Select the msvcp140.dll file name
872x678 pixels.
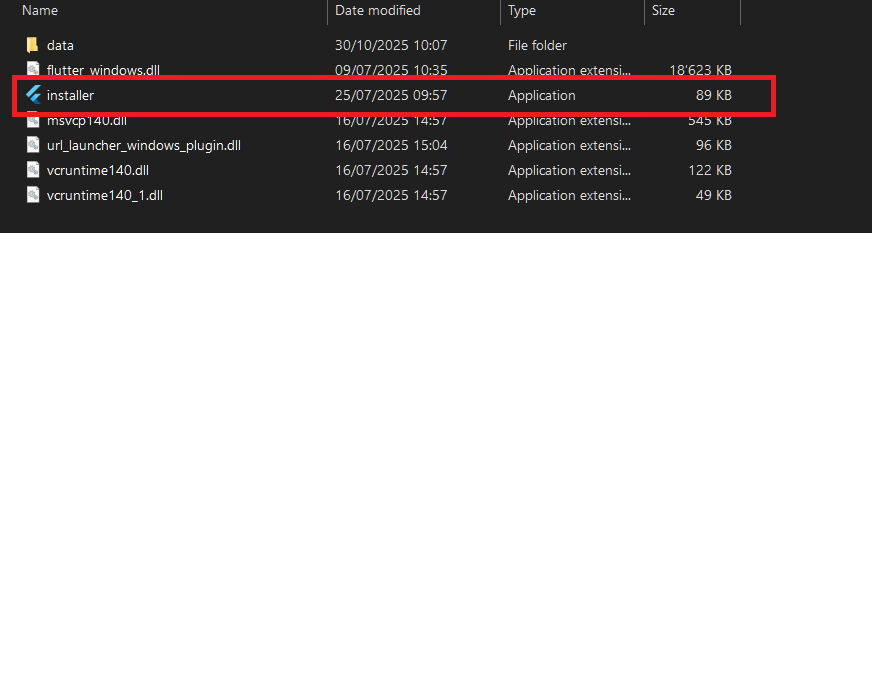pyautogui.click(x=86, y=121)
